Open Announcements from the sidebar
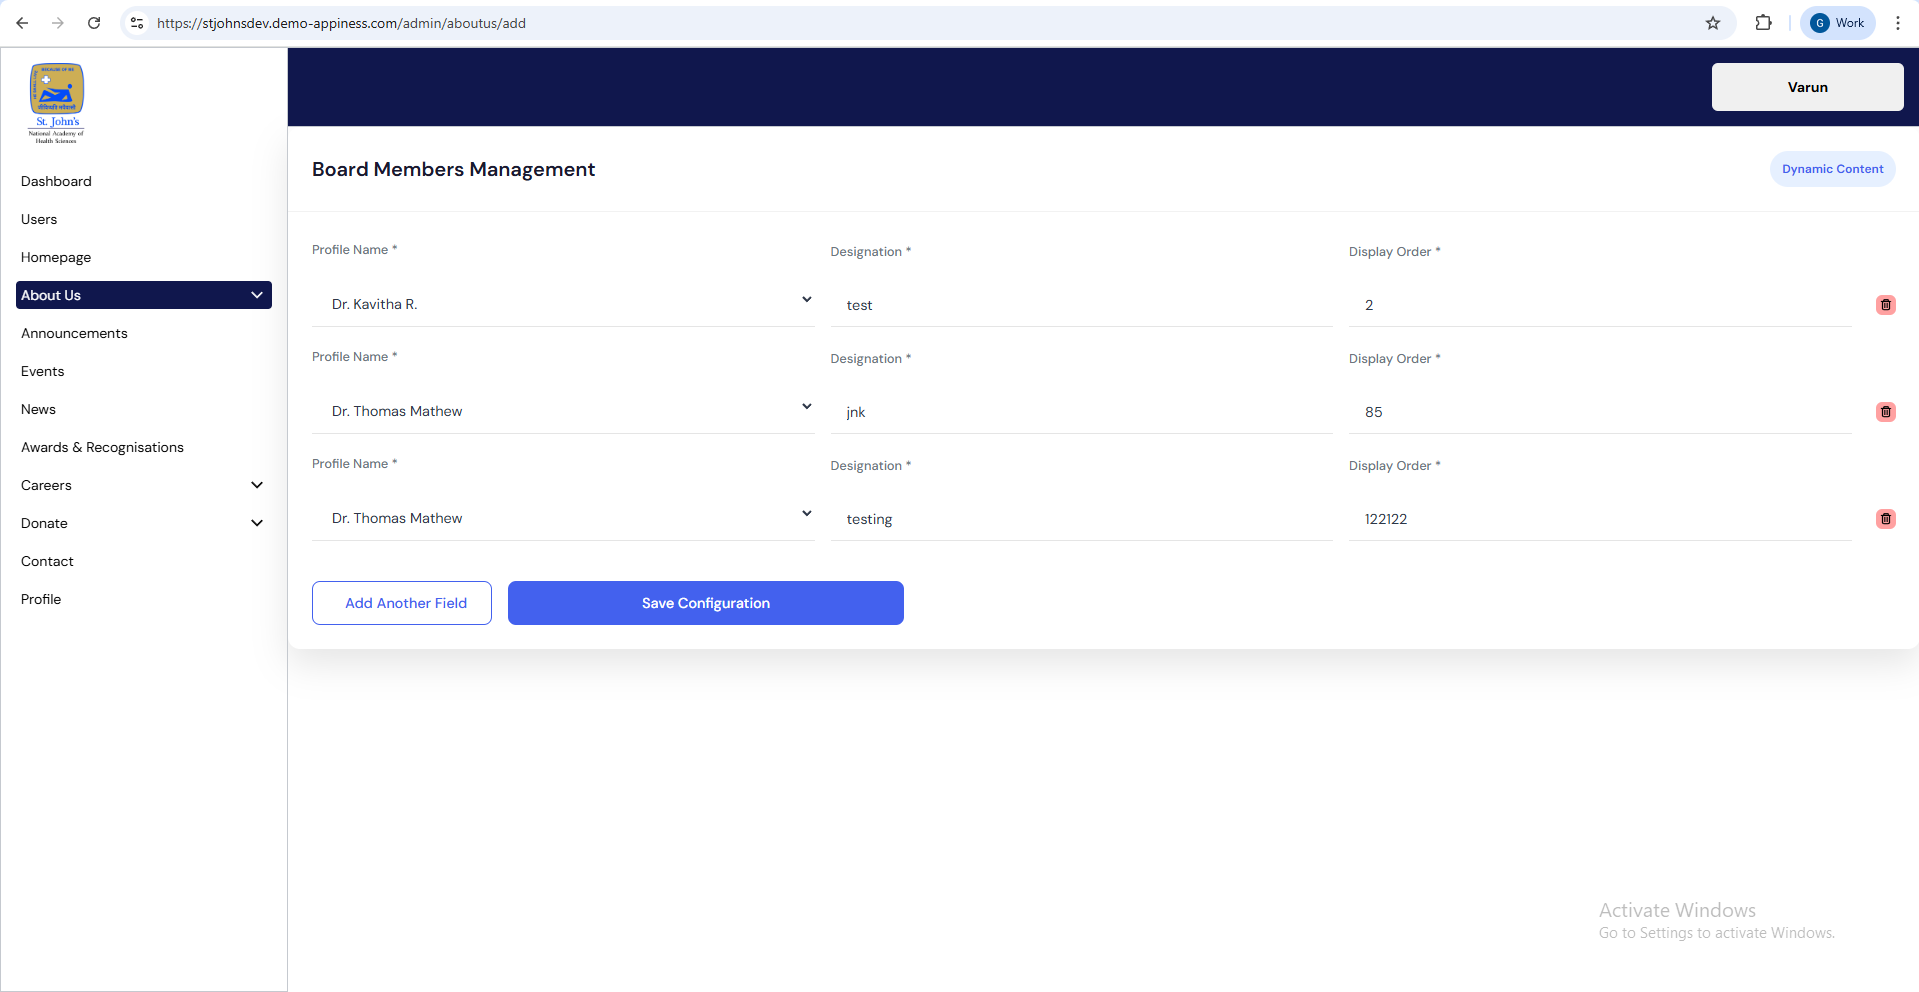The height and width of the screenshot is (992, 1919). click(x=74, y=333)
